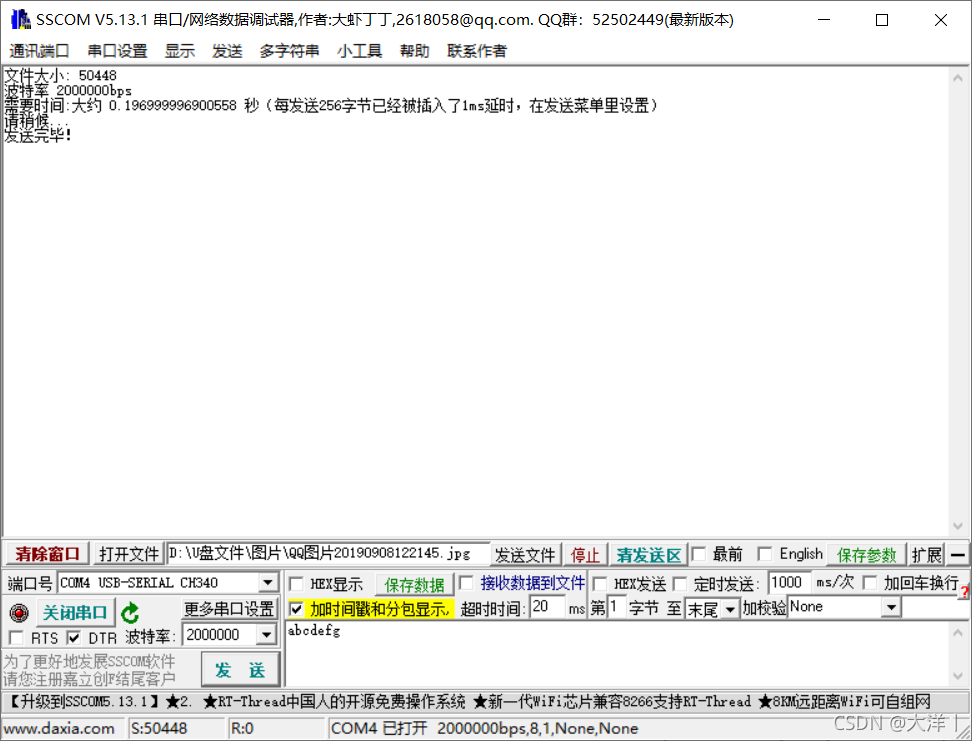Click the 停止 button
Viewport: 972px width, 741px height.
(x=585, y=554)
